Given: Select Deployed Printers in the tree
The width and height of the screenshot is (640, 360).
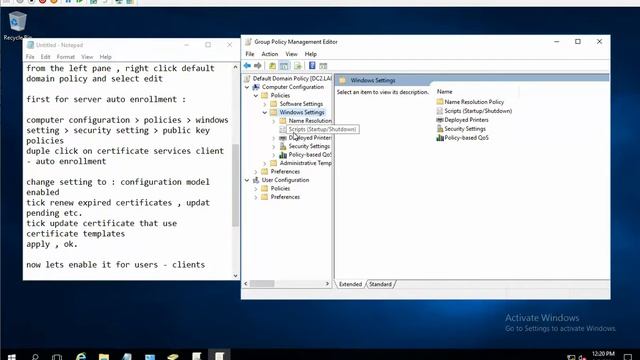Looking at the screenshot, I should click(310, 138).
